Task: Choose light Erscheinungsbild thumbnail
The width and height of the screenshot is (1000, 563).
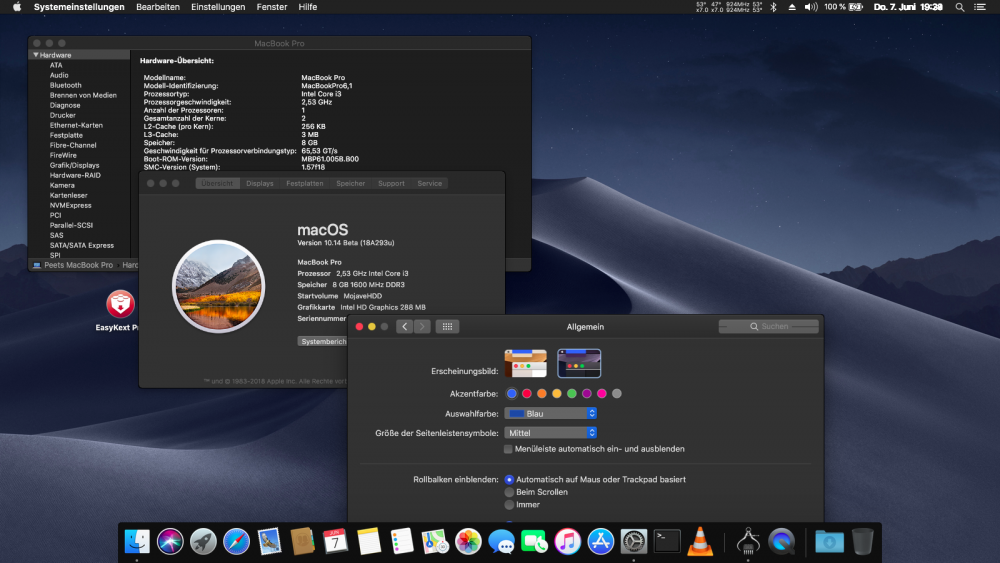Action: 526,363
